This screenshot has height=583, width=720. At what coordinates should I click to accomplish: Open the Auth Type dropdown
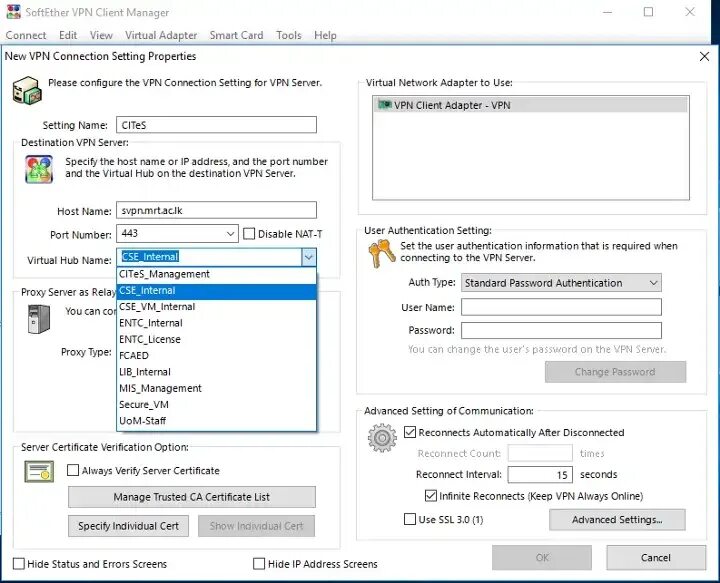(654, 283)
